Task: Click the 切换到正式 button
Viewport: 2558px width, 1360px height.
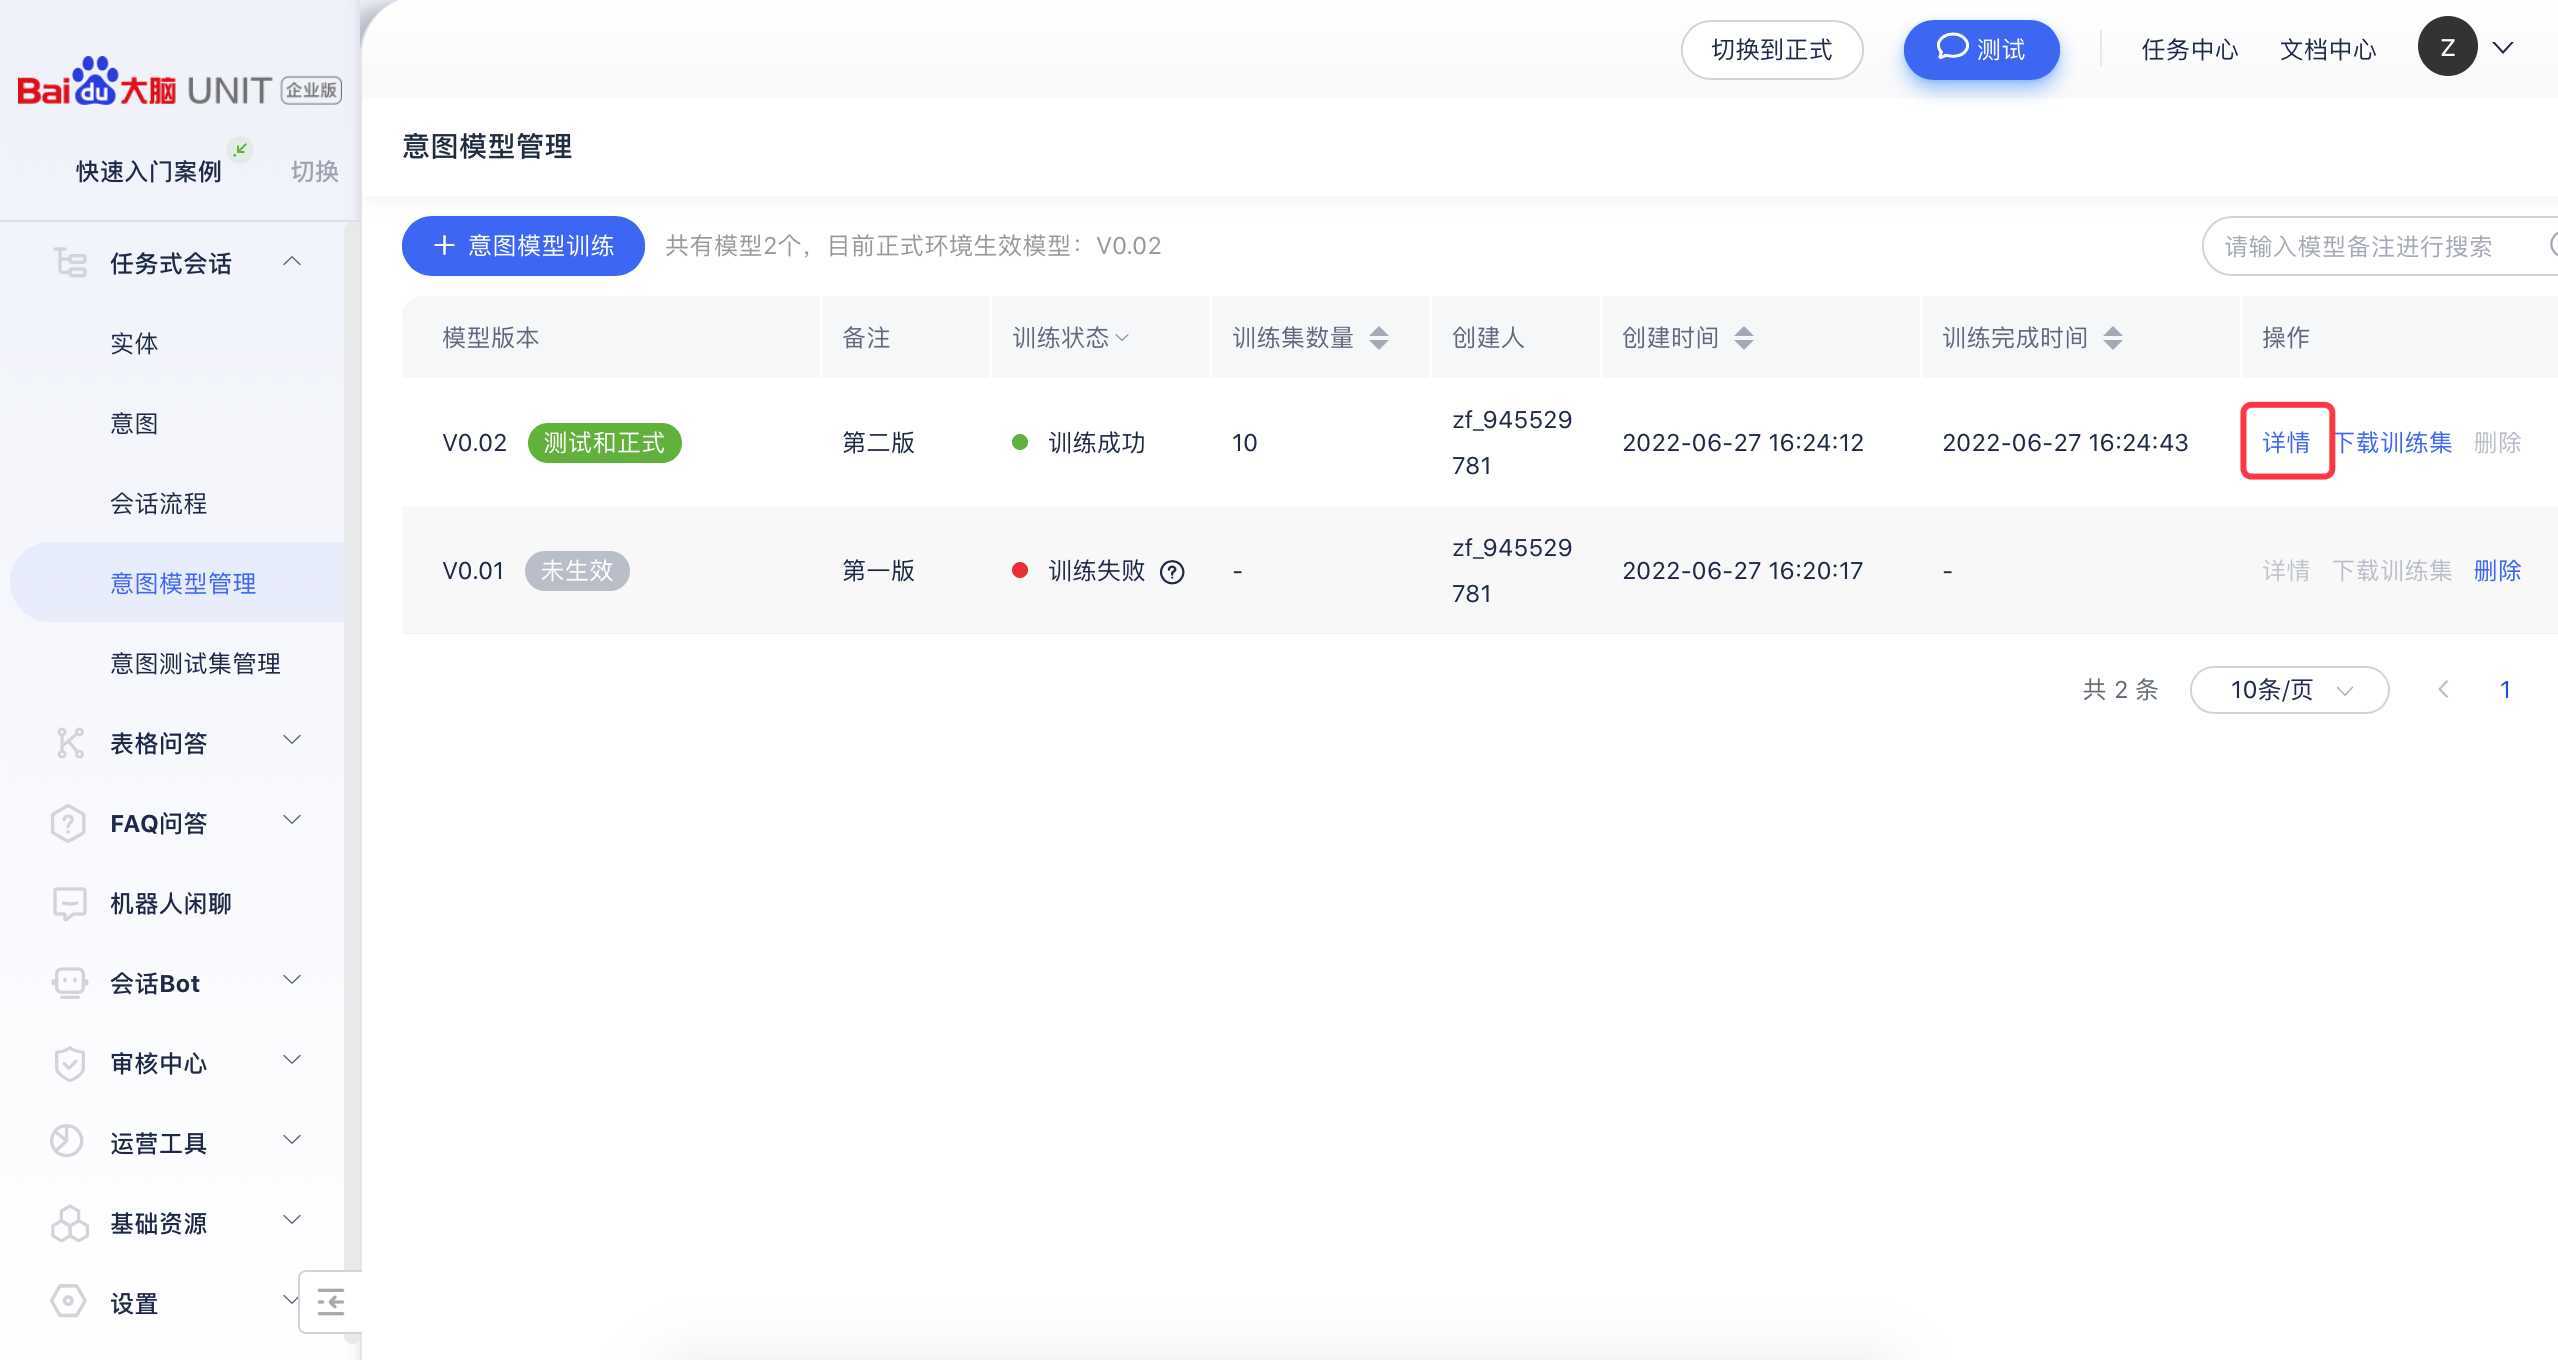Action: point(1772,50)
